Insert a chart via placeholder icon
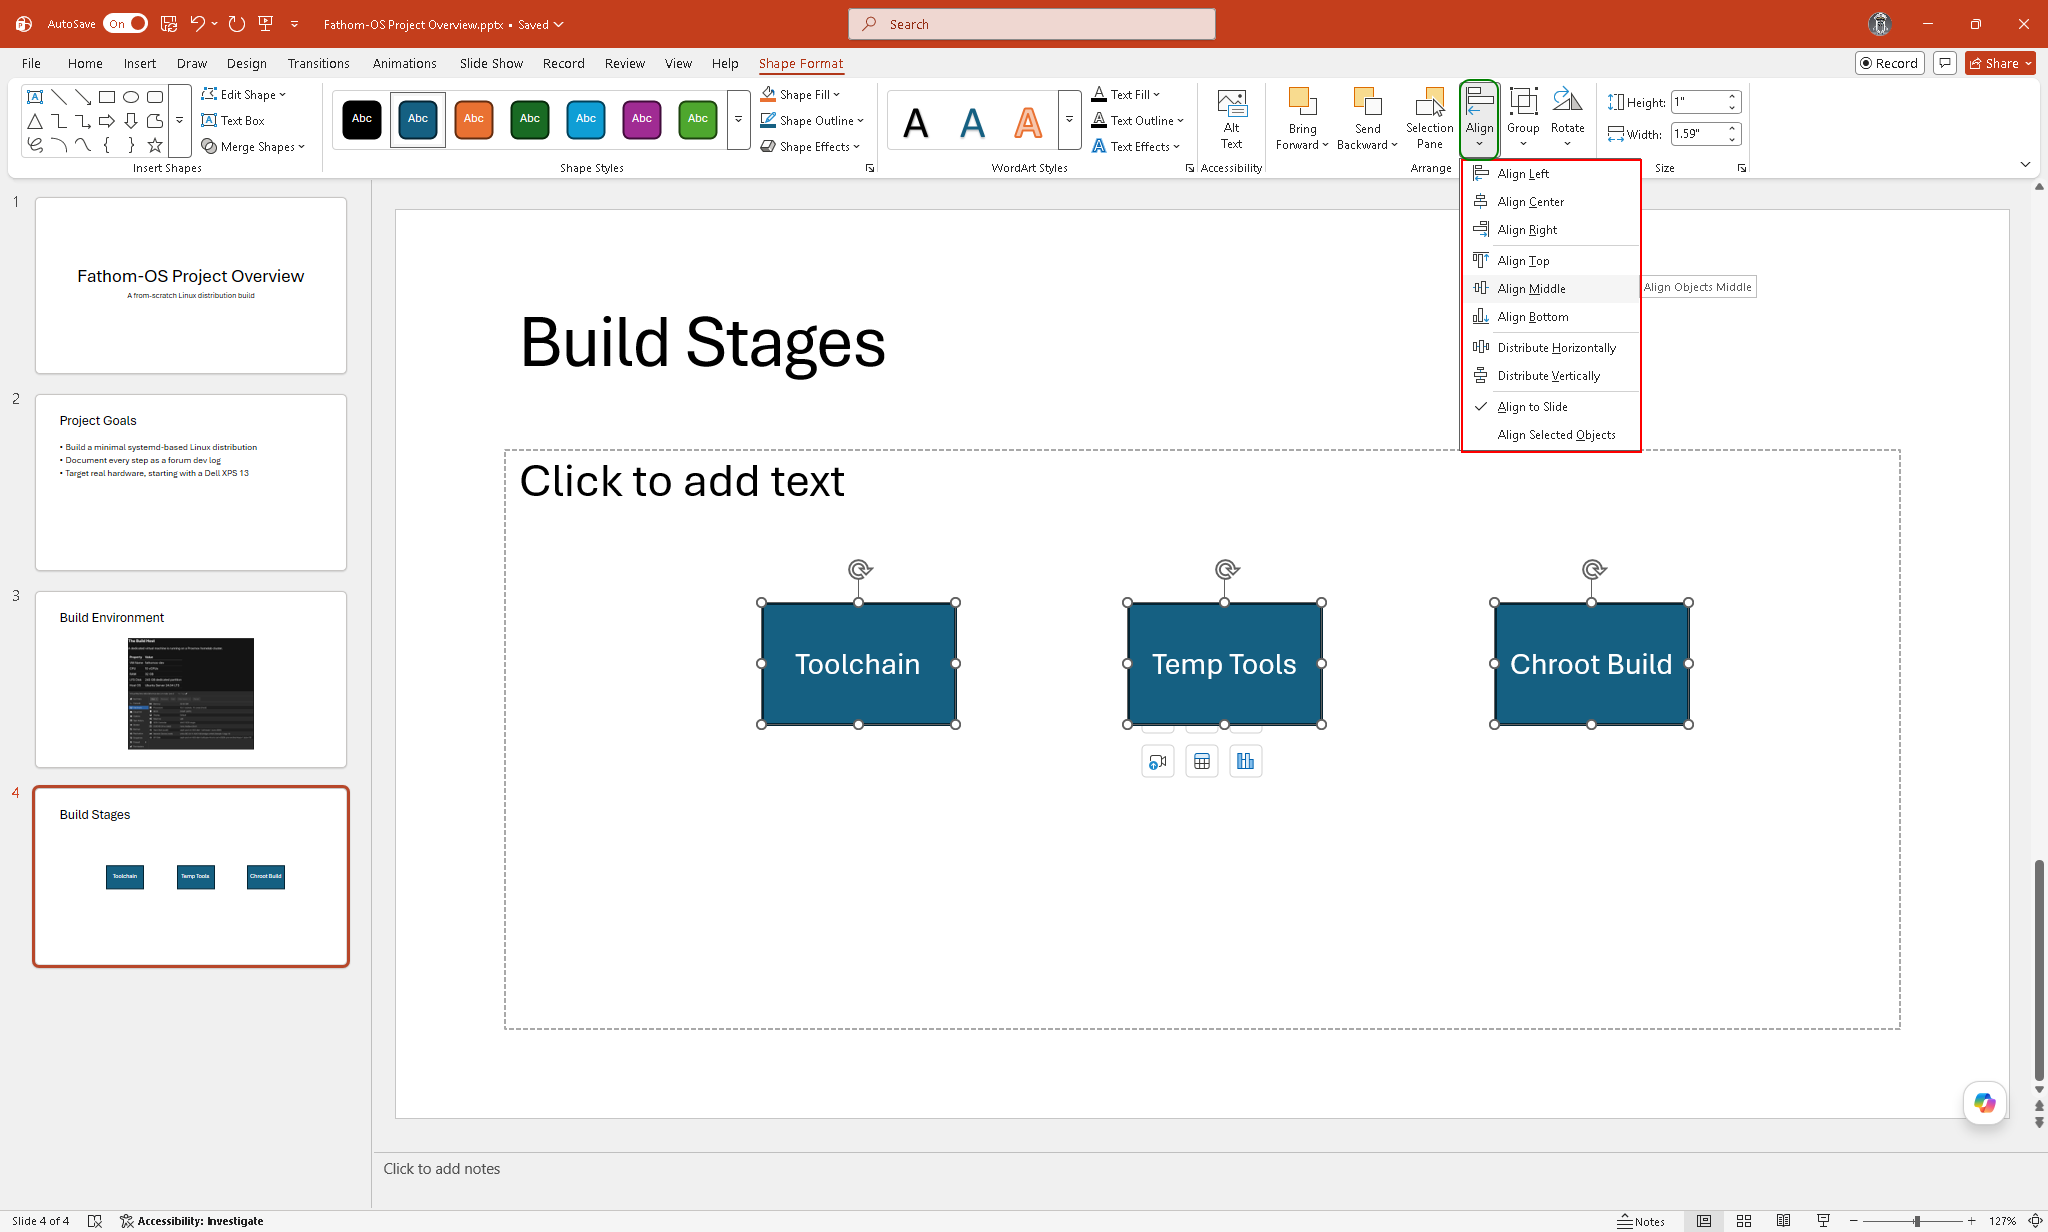2048x1232 pixels. coord(1245,762)
